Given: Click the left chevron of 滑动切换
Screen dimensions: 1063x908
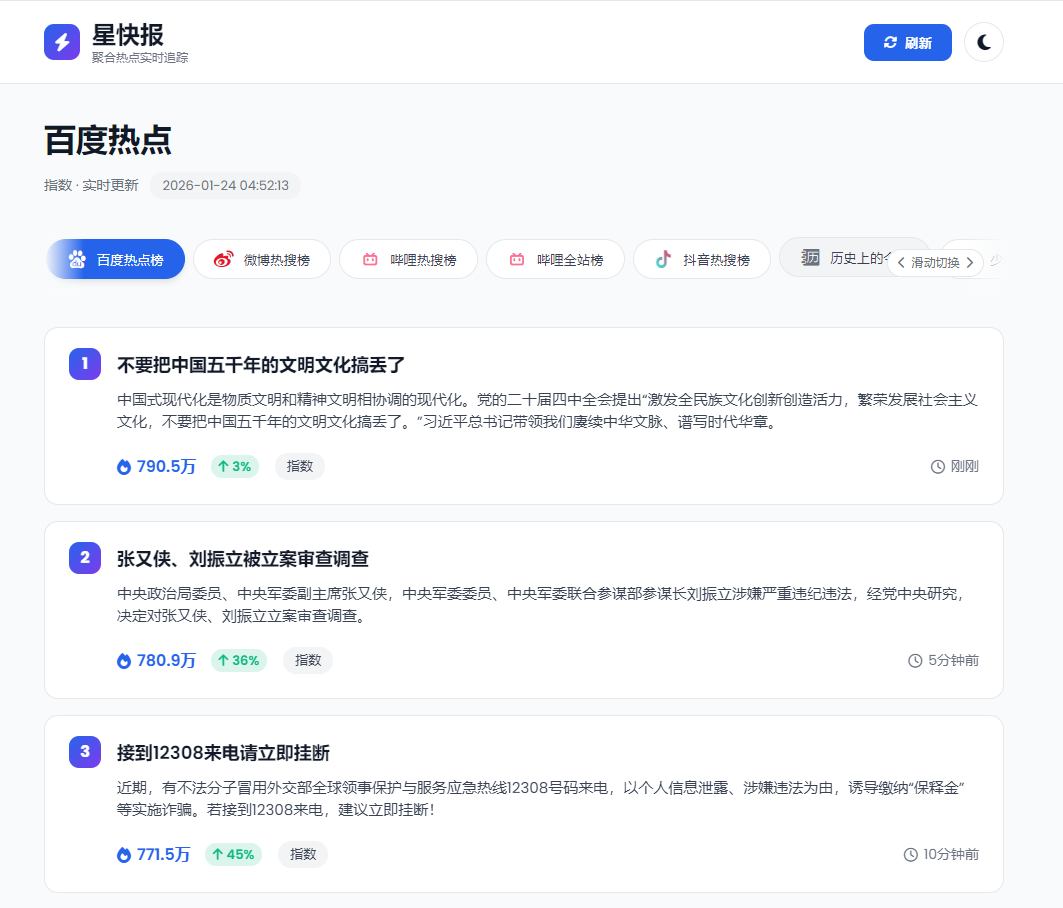Looking at the screenshot, I should [x=903, y=262].
